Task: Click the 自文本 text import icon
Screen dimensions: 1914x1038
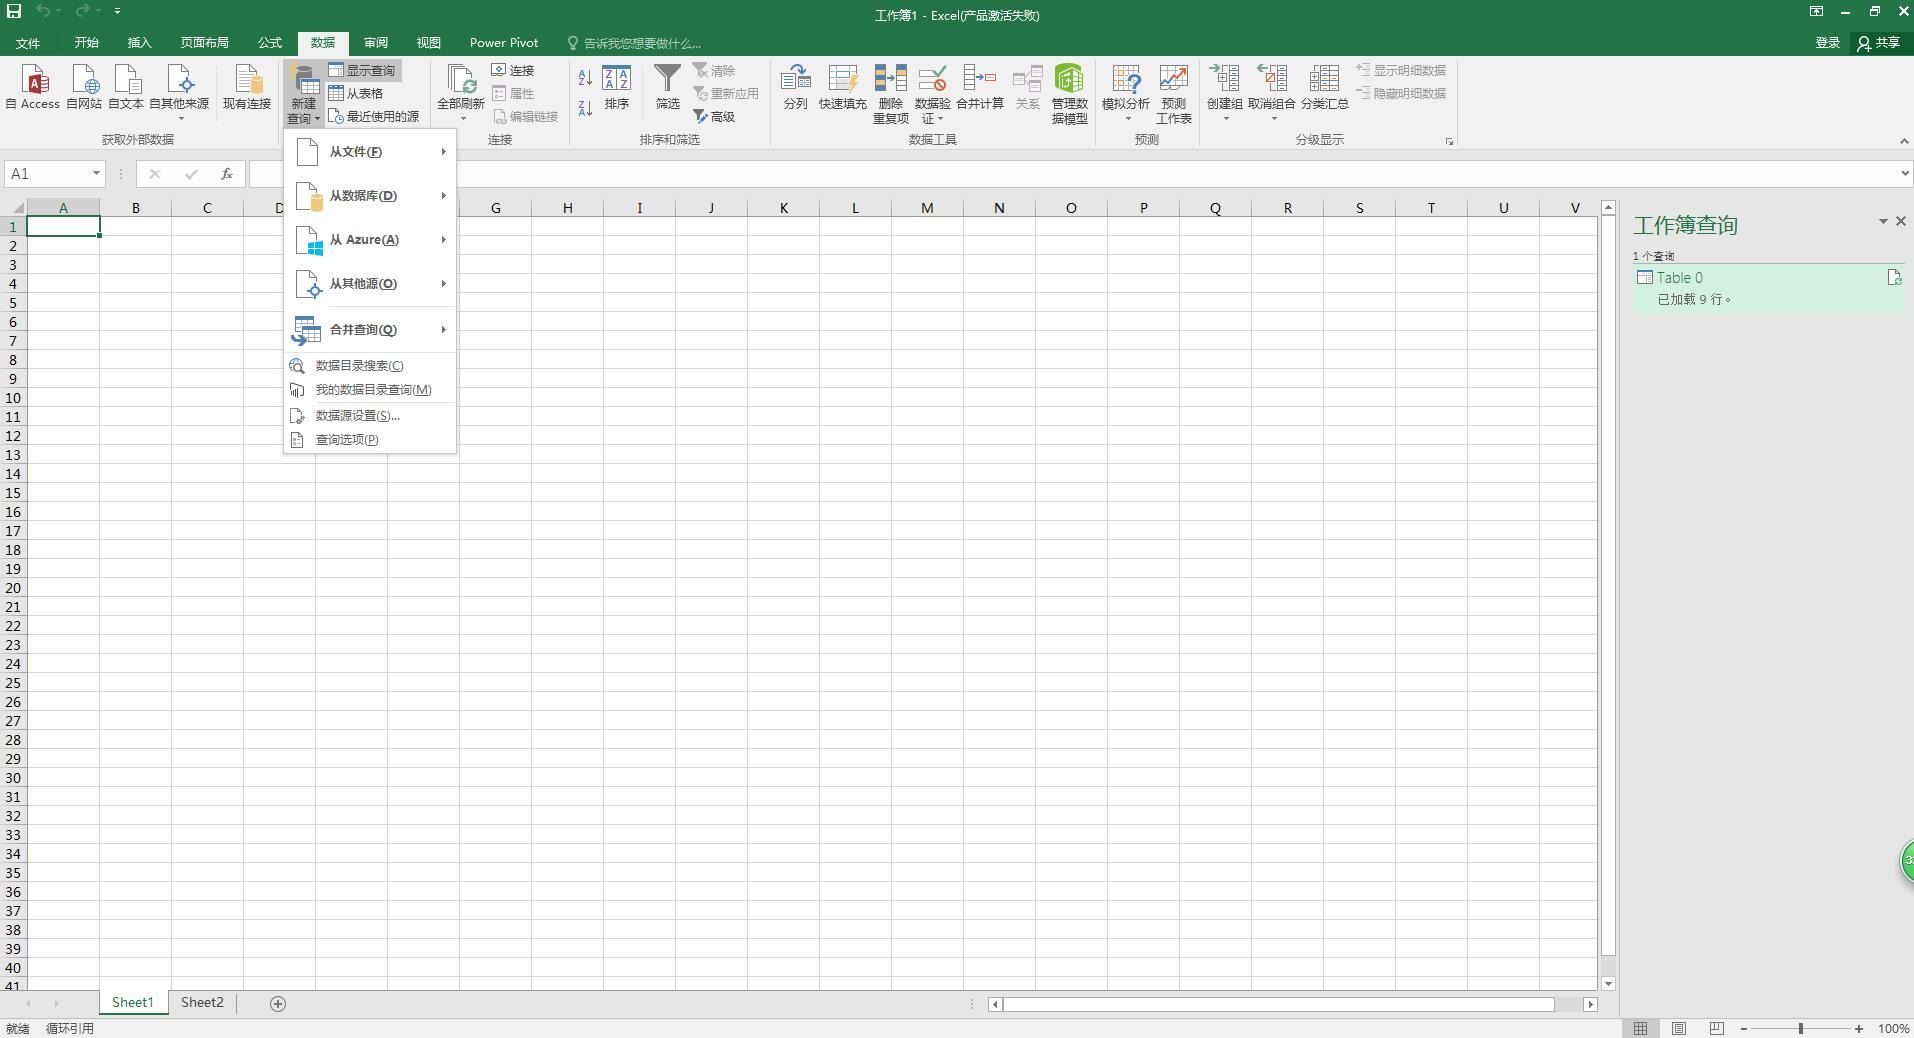Action: (x=126, y=87)
